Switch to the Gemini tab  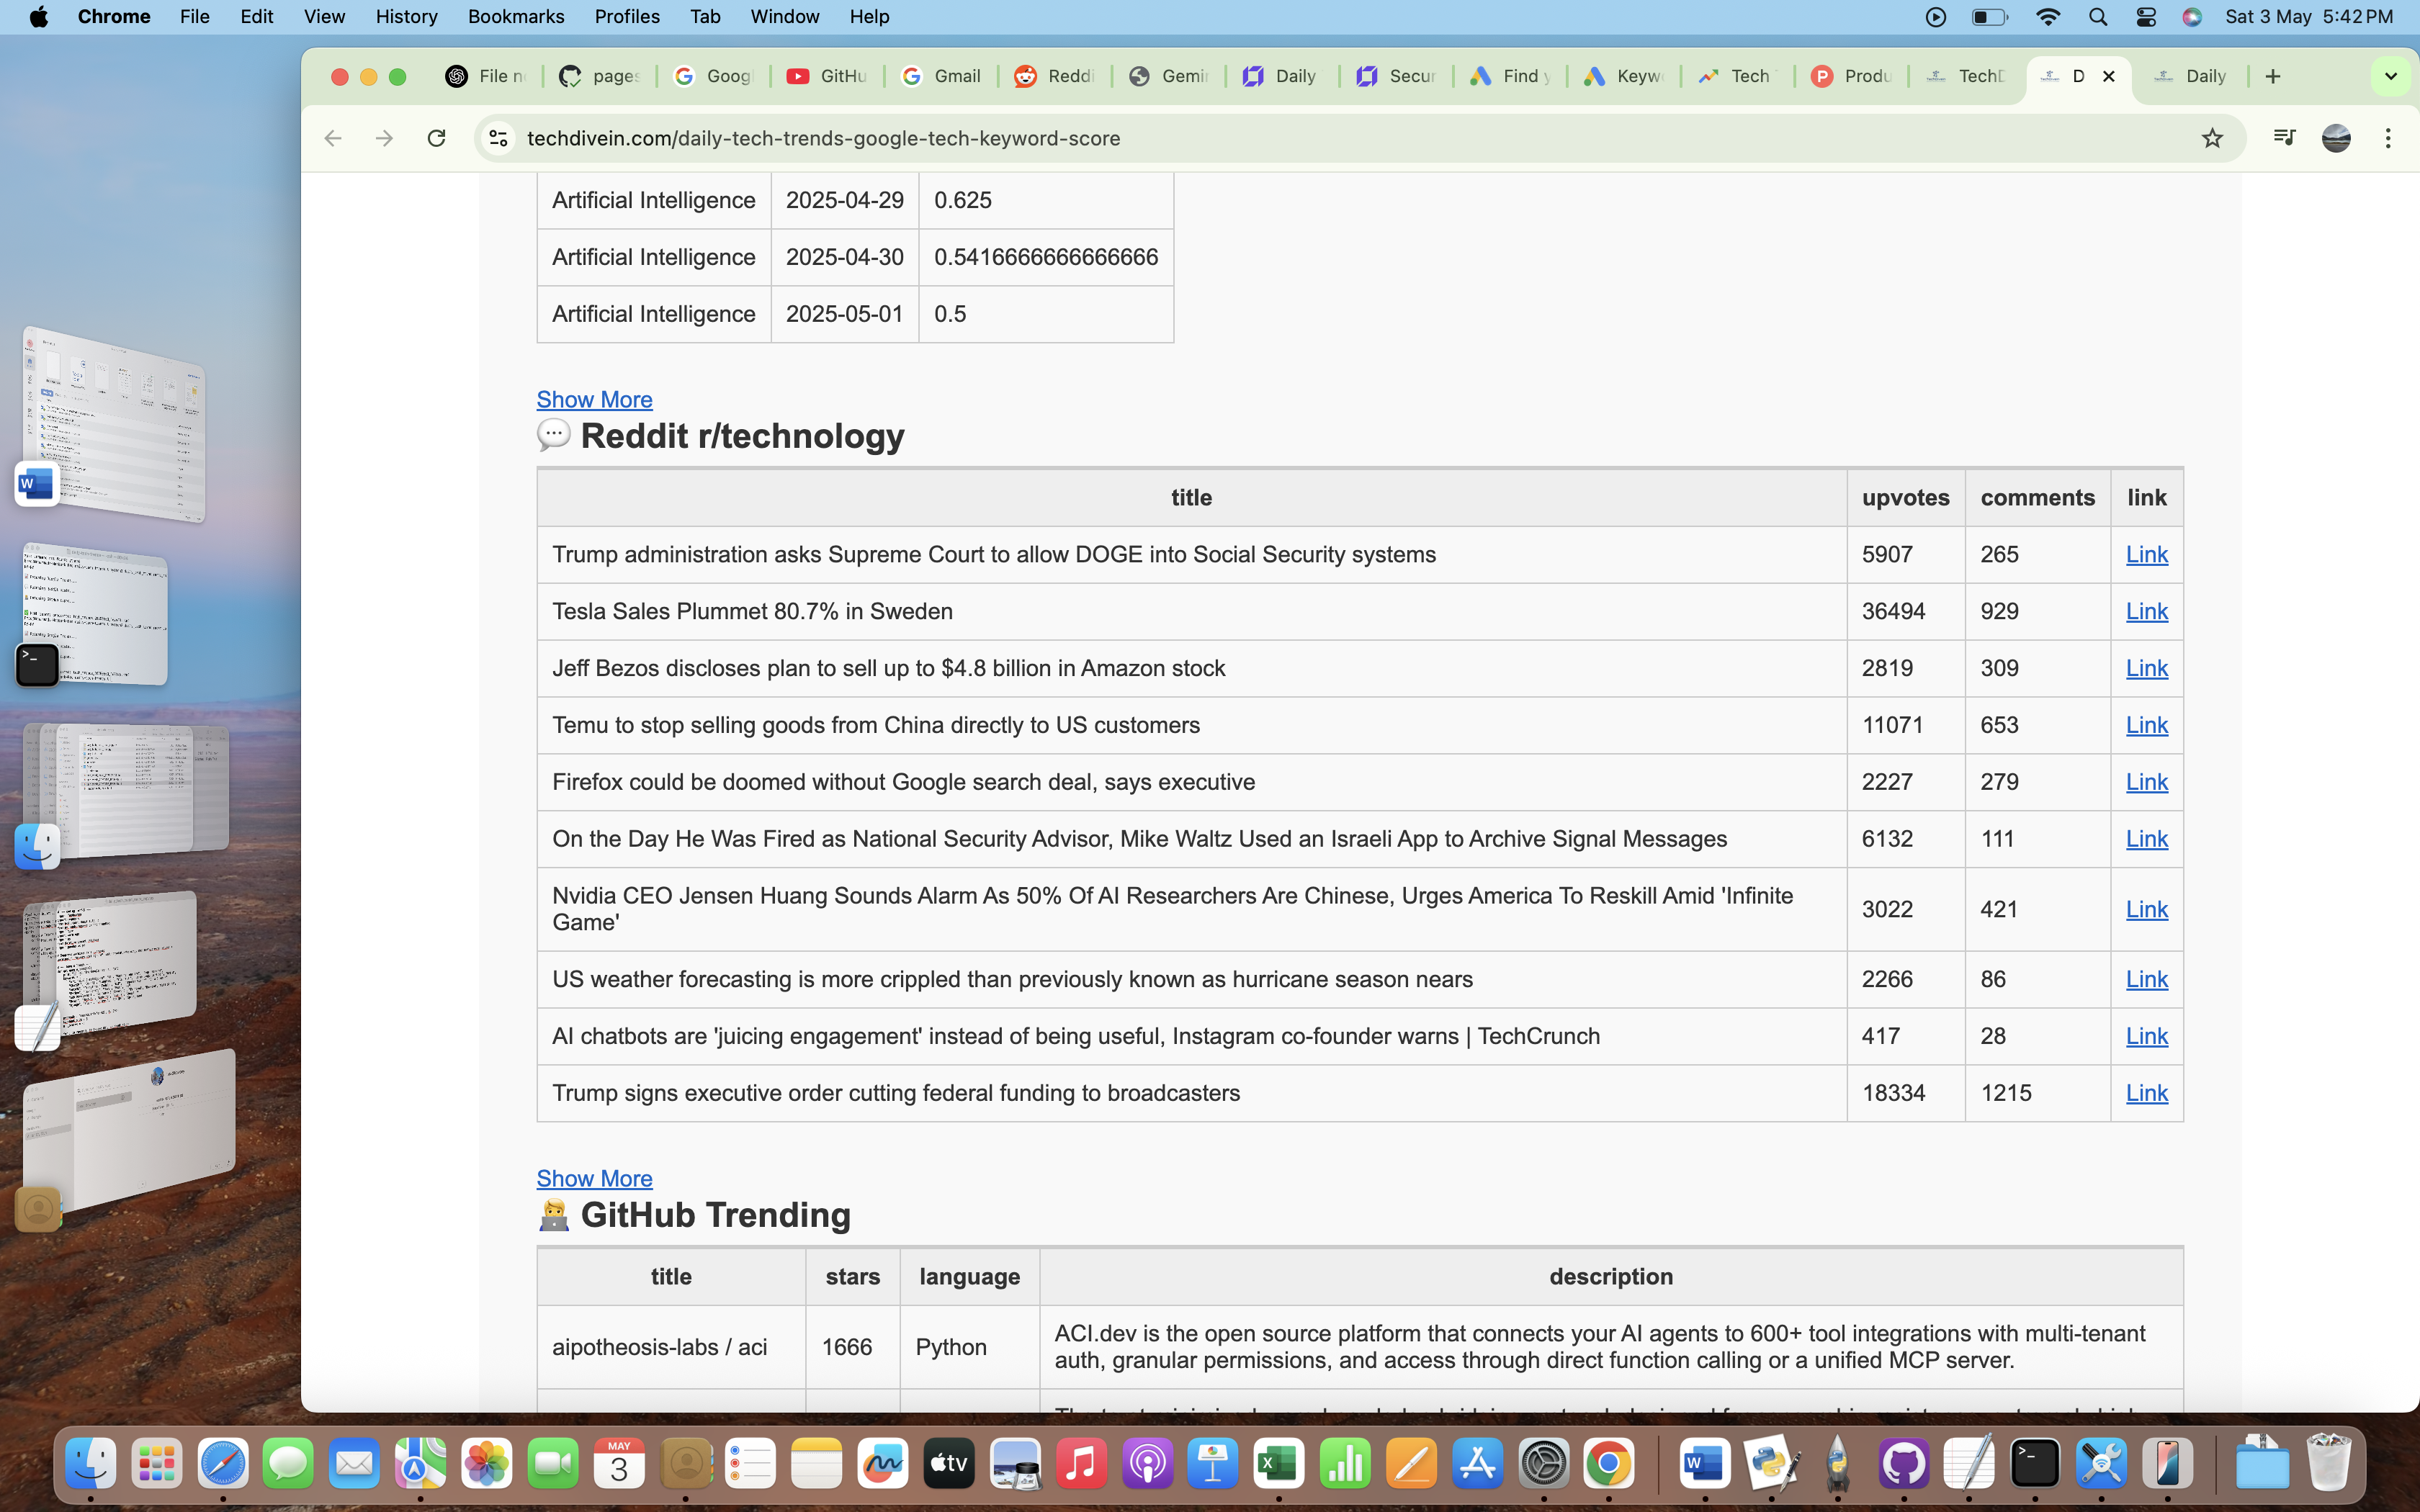1169,76
